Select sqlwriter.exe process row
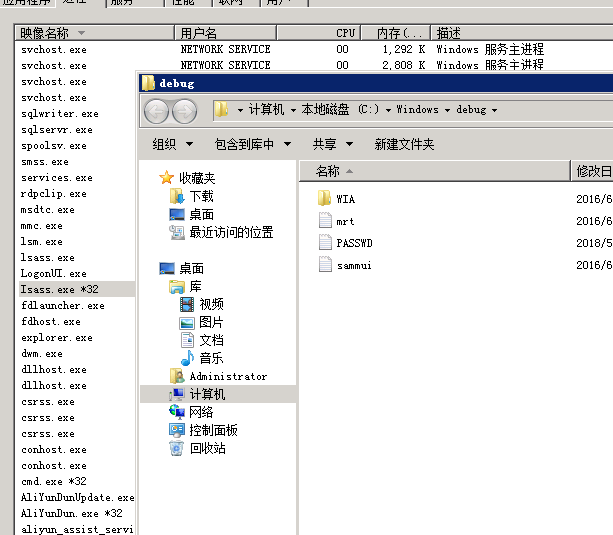613x535 pixels. click(77, 114)
